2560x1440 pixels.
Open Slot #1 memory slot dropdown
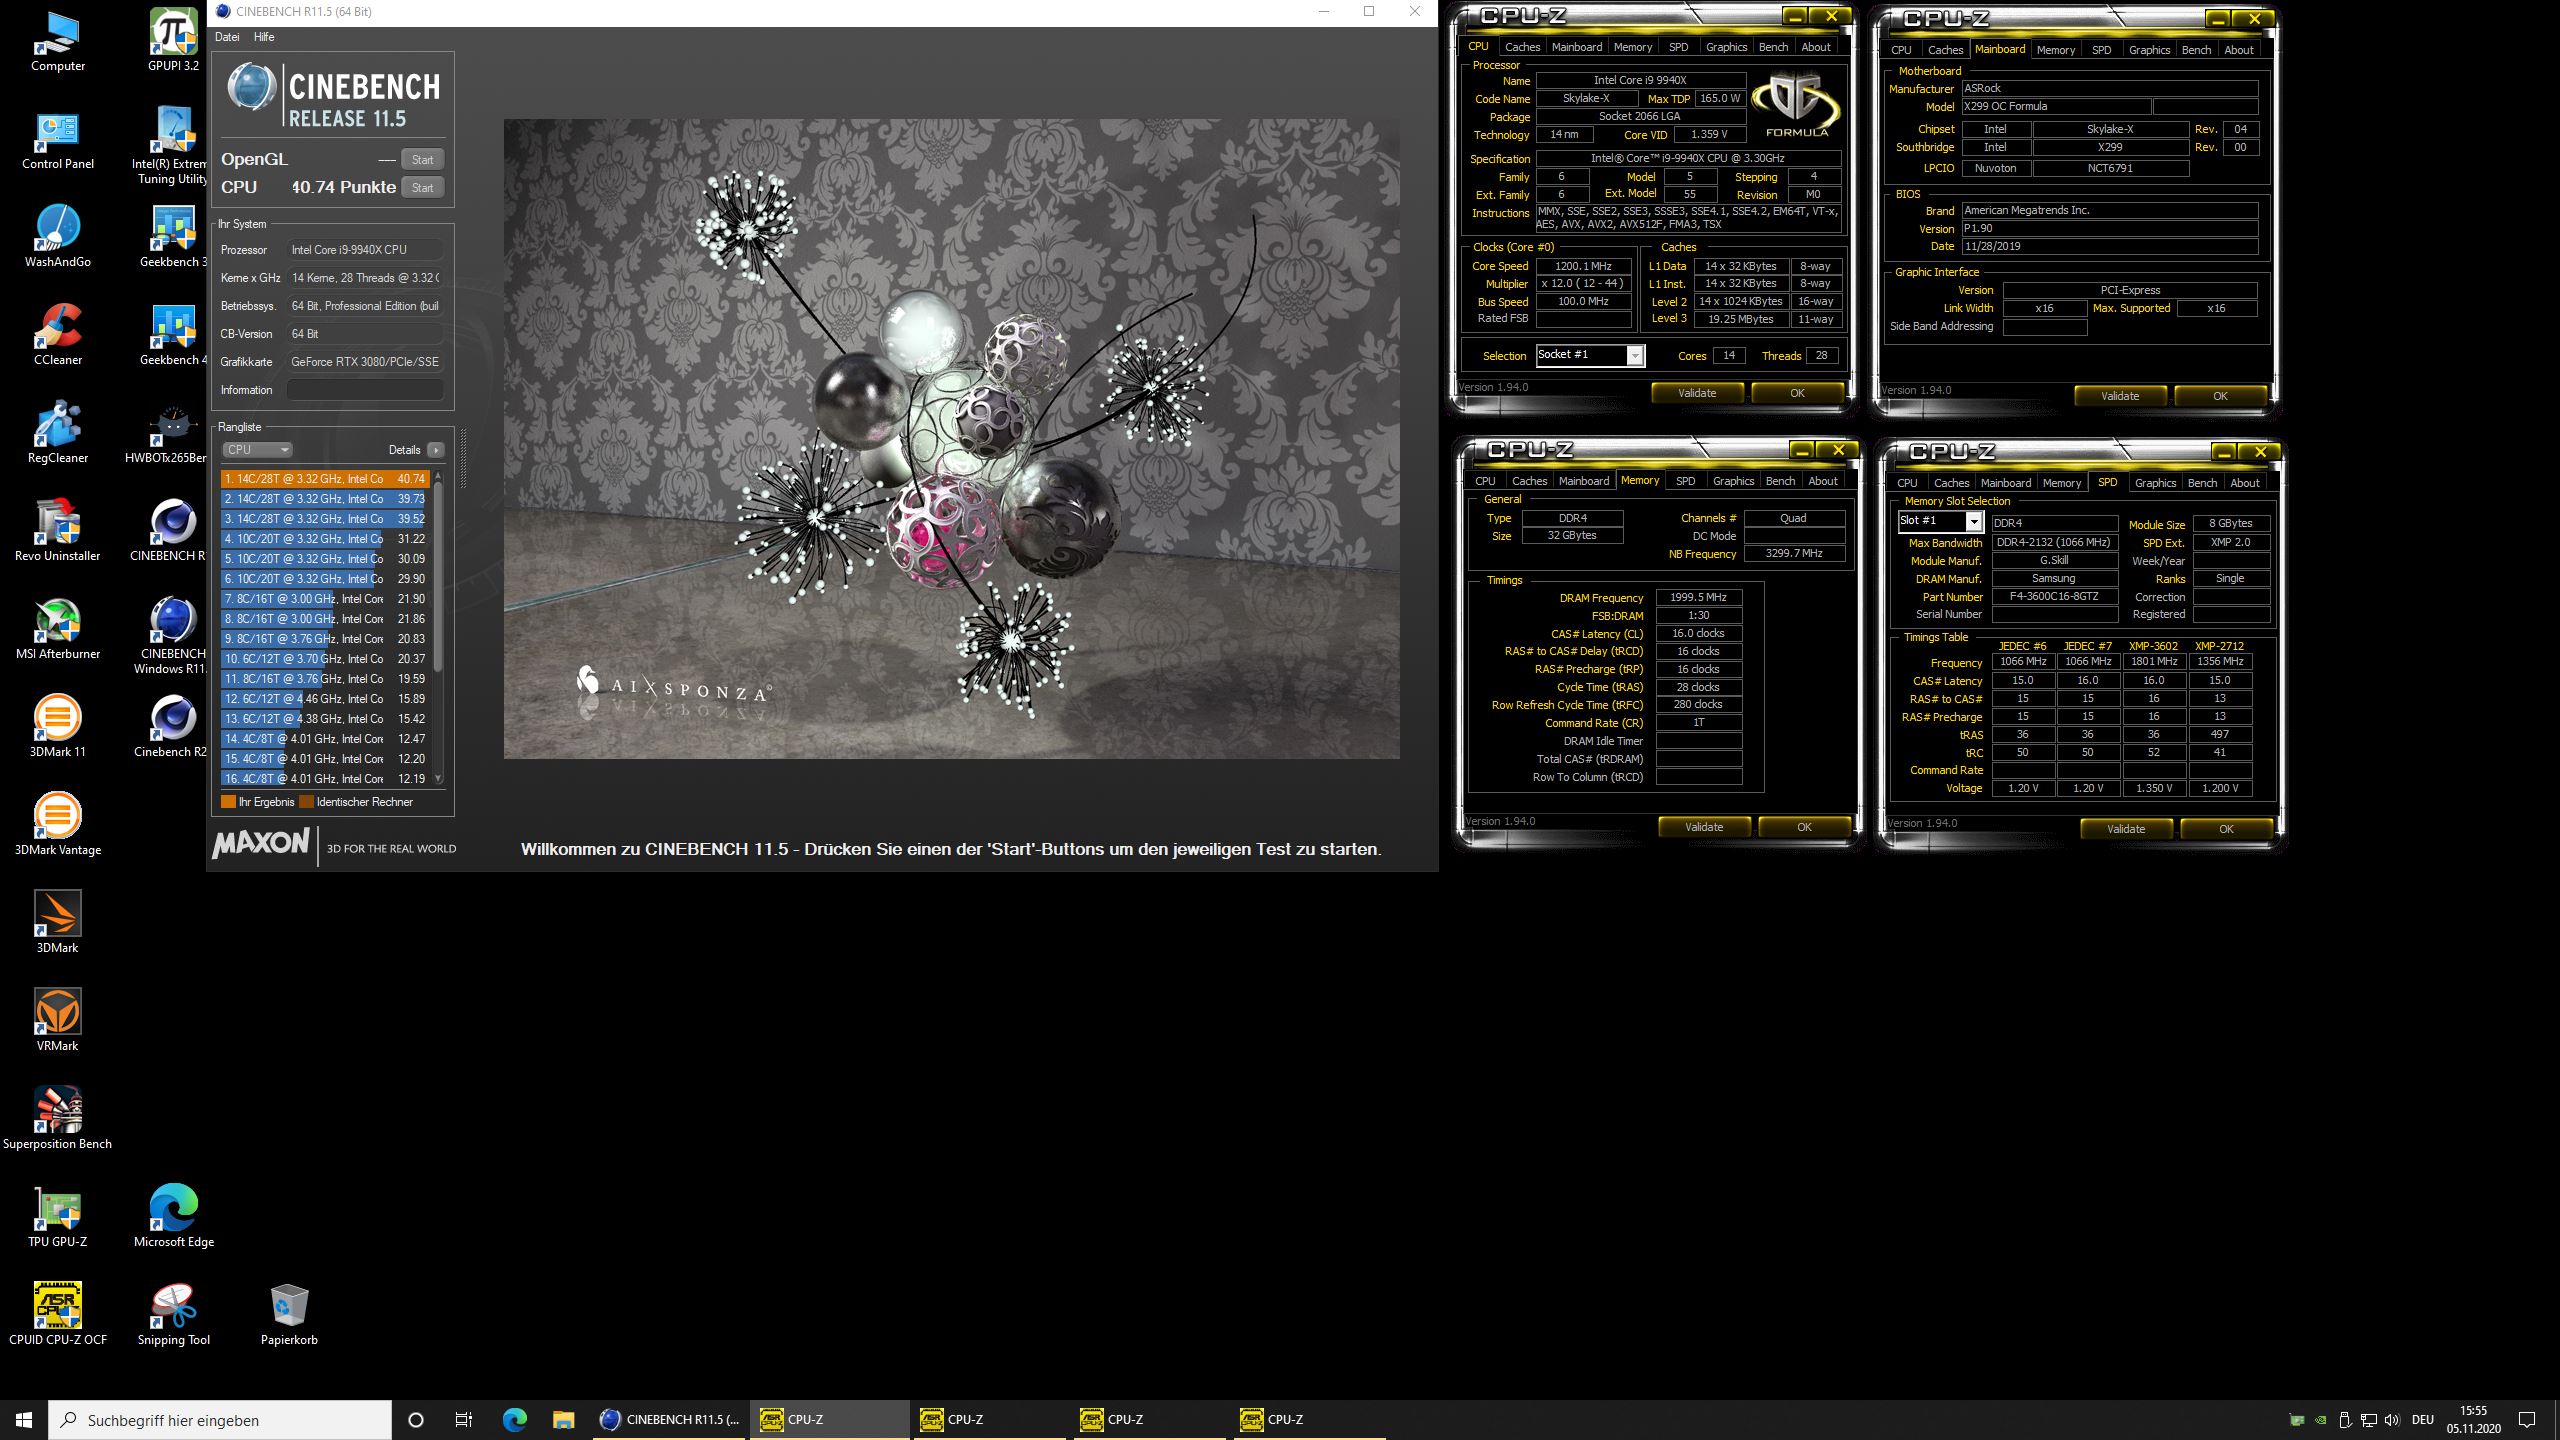(1940, 521)
